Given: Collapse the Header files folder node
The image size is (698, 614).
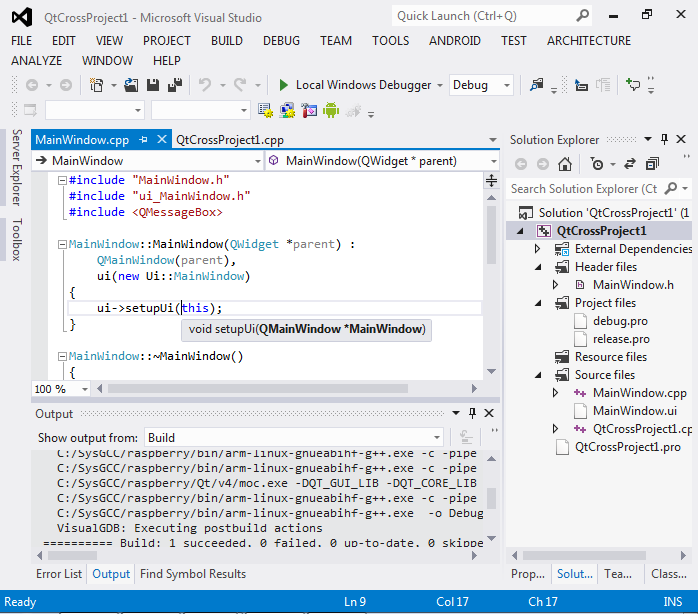Looking at the screenshot, I should (537, 267).
